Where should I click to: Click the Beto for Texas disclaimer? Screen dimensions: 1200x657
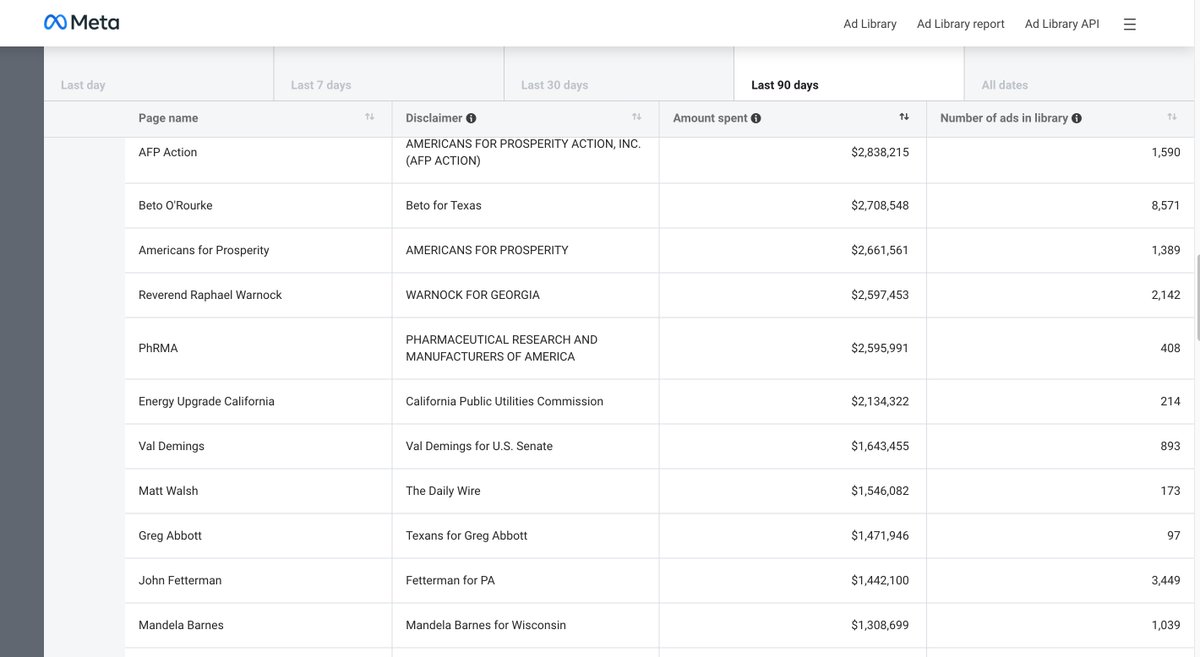443,205
